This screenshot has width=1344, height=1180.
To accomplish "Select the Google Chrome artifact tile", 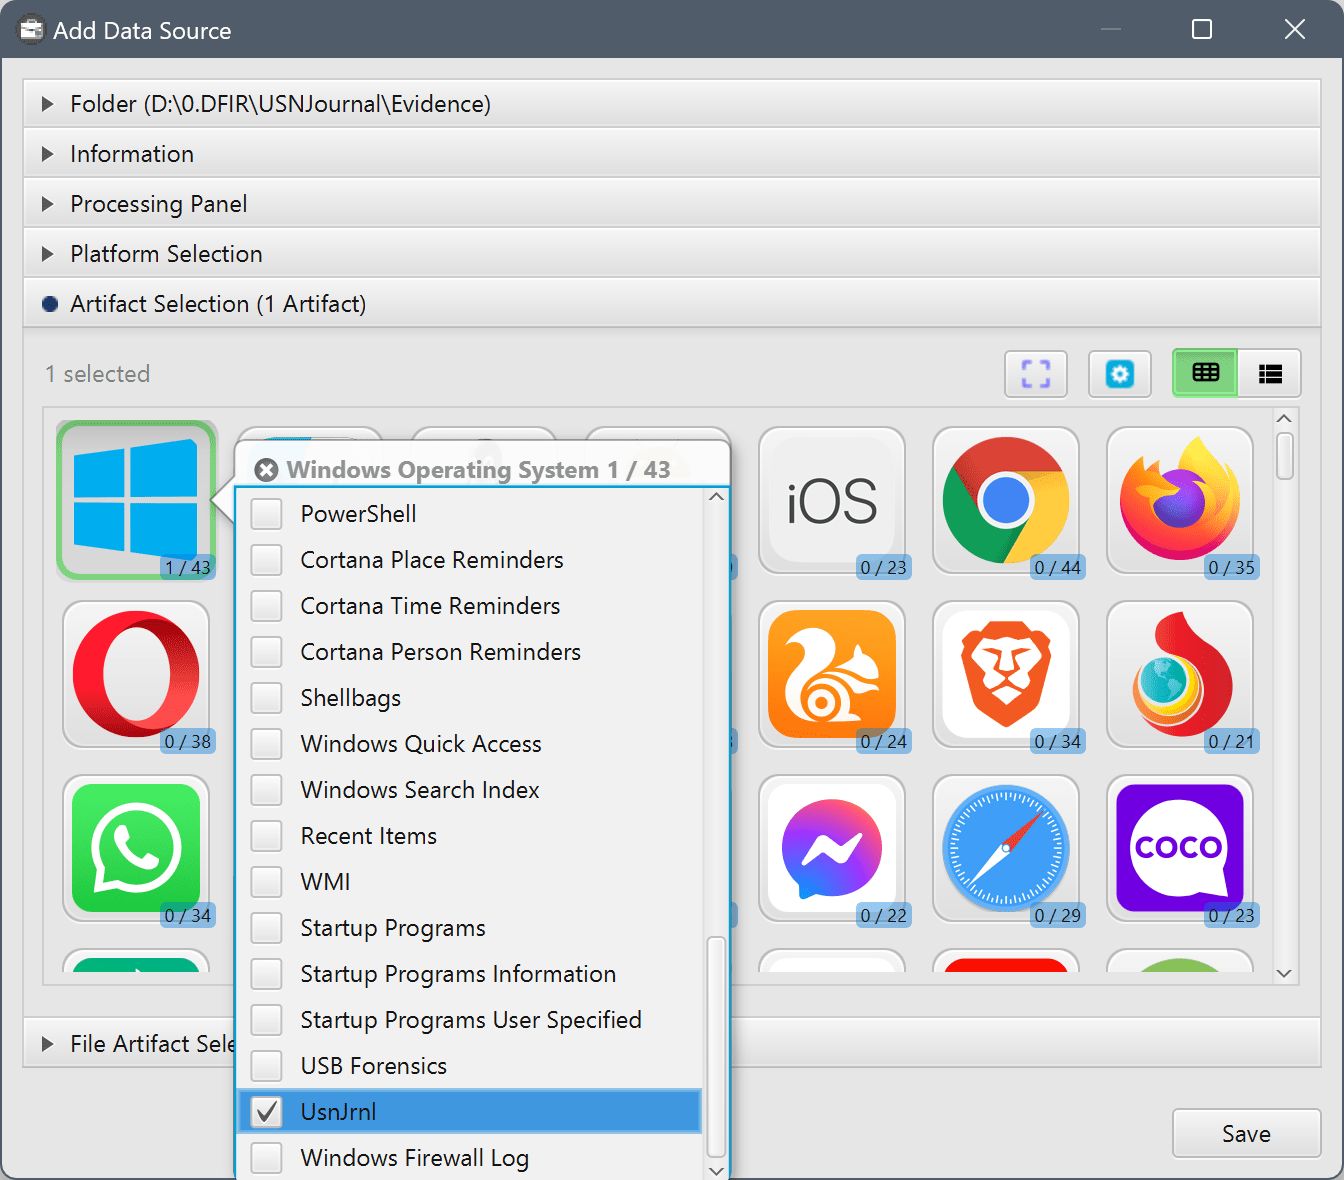I will pyautogui.click(x=1006, y=501).
